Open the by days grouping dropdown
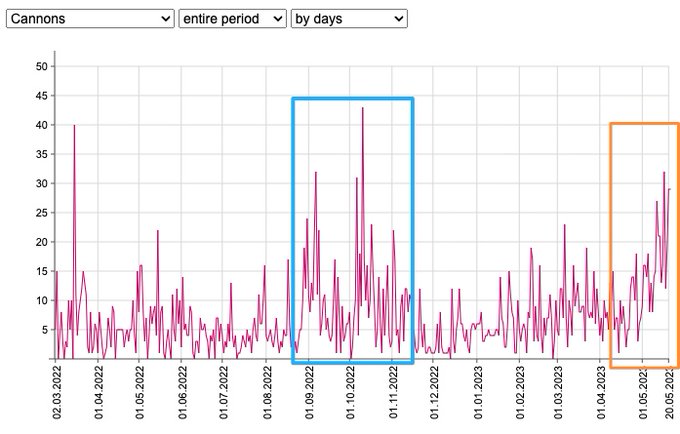The height and width of the screenshot is (434, 680). tap(349, 19)
